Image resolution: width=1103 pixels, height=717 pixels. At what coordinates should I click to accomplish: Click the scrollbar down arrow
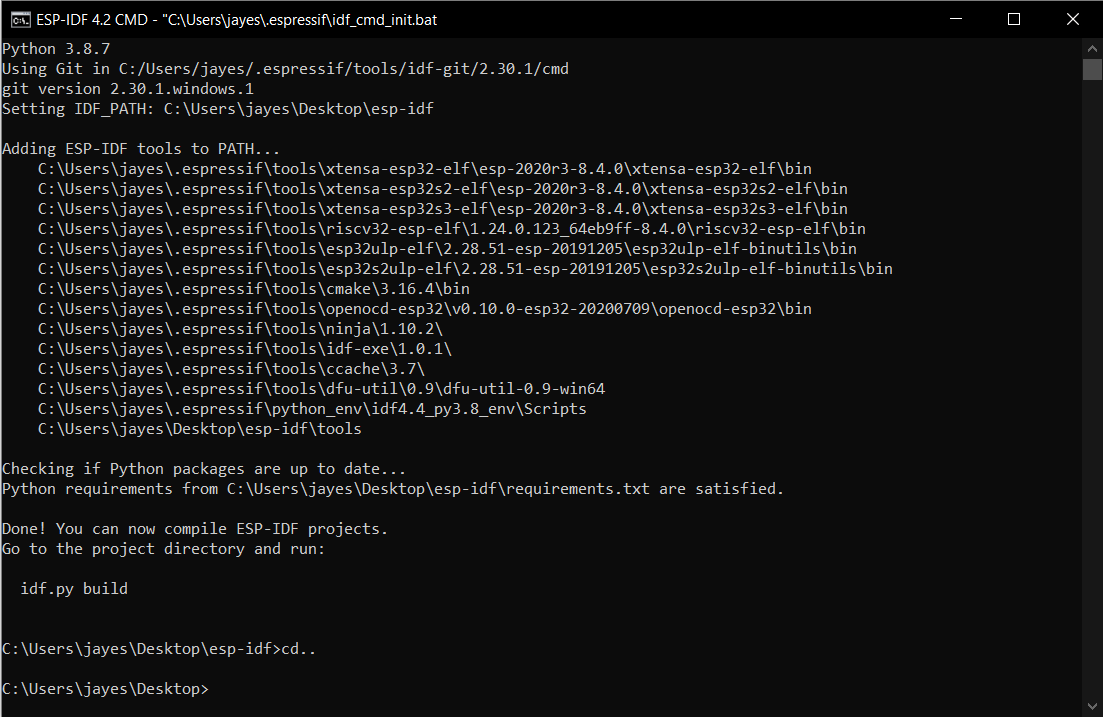[1092, 706]
